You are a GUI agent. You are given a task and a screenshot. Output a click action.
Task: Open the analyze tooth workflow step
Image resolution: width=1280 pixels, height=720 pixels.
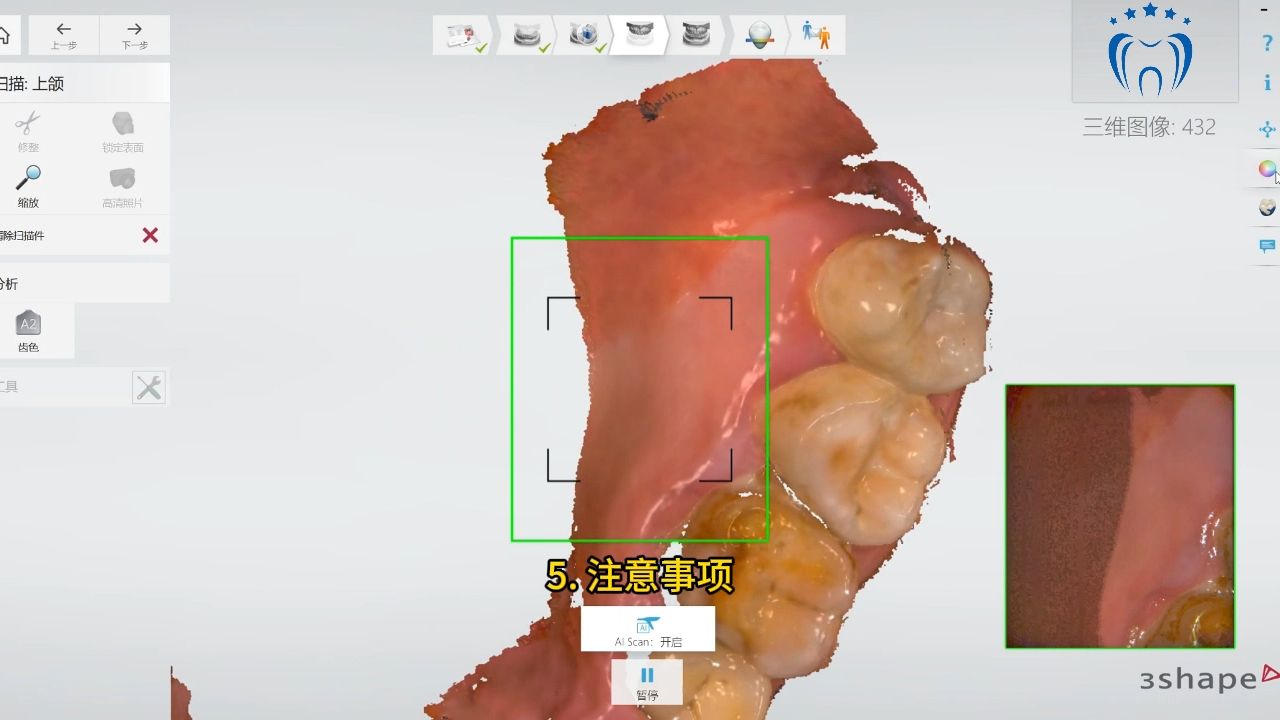click(760, 35)
